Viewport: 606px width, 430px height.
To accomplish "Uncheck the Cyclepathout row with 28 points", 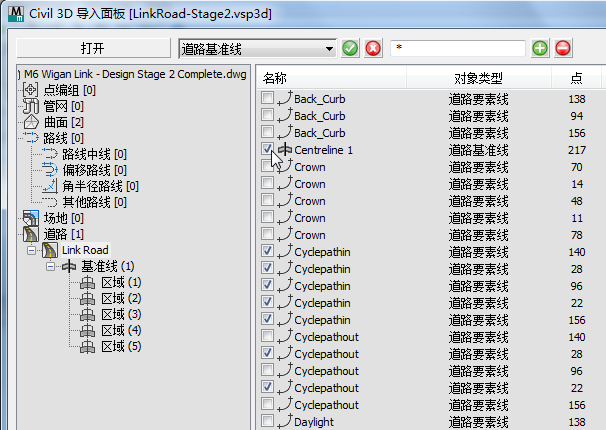I will [x=267, y=353].
